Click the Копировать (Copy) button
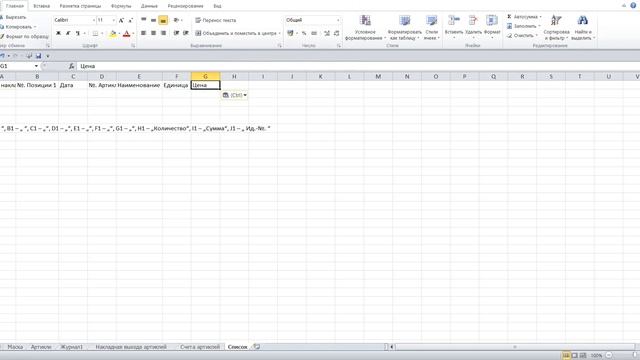 (x=16, y=27)
